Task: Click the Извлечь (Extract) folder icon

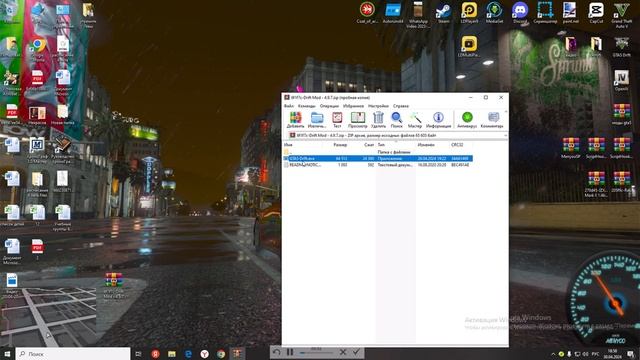Action: click(x=317, y=120)
